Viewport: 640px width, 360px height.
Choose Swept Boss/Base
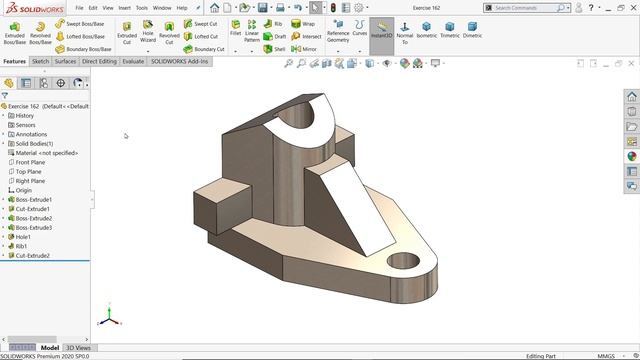(80, 24)
